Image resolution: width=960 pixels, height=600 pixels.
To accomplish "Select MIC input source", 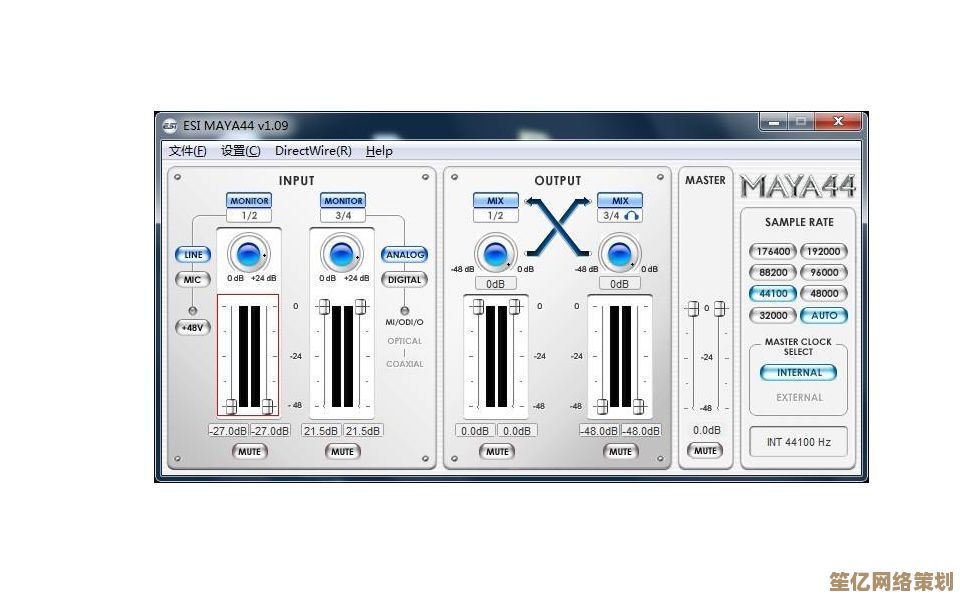I will click(193, 280).
